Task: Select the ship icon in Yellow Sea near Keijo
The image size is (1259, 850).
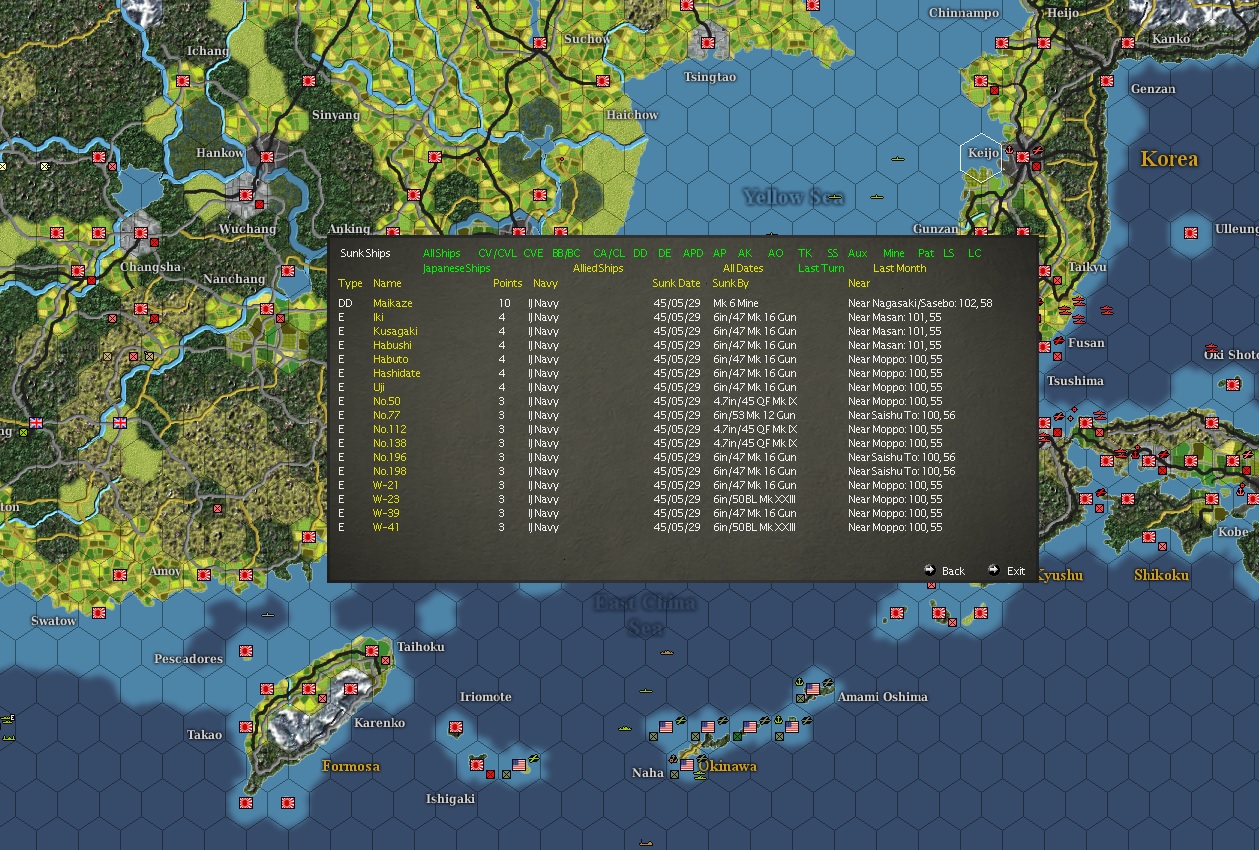Action: pos(898,159)
